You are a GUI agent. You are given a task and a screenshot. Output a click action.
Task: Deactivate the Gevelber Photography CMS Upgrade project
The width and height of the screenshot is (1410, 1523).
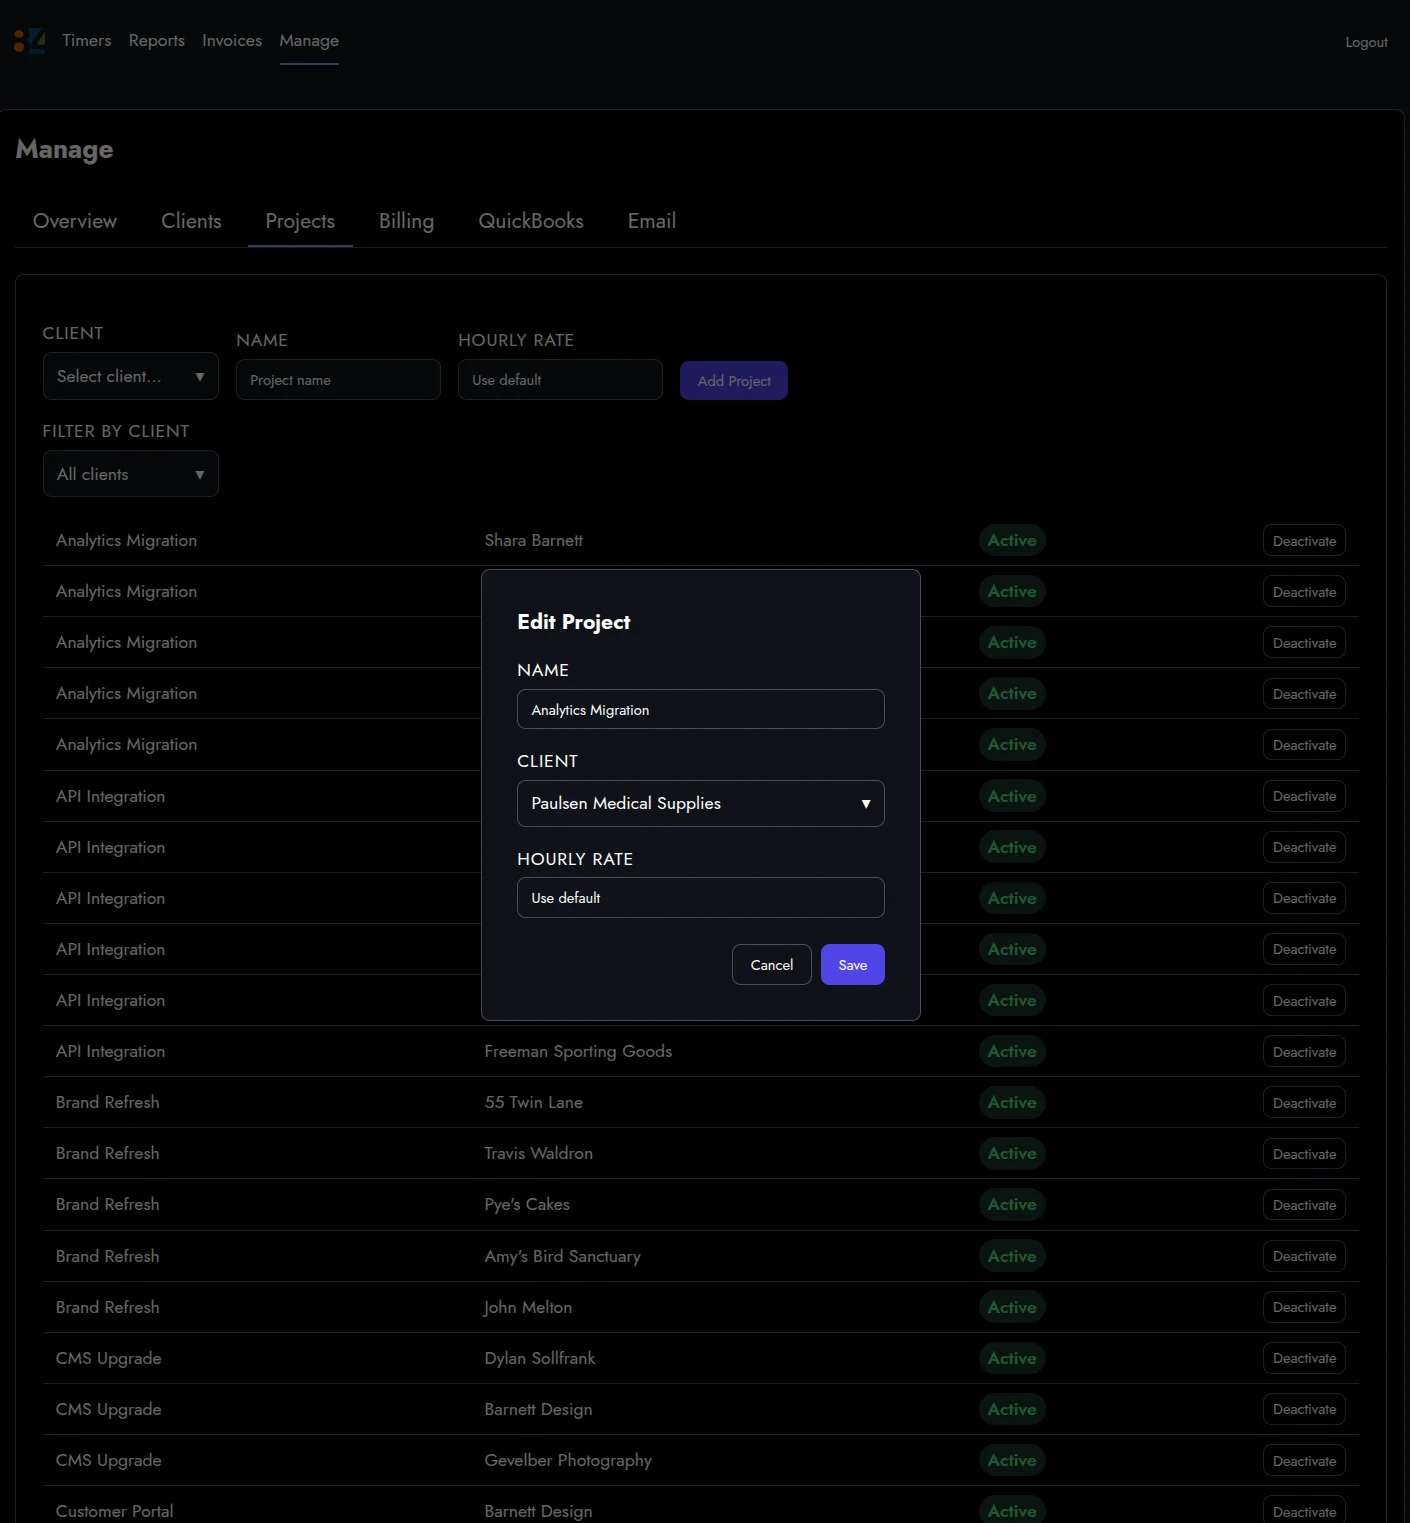click(1303, 1461)
